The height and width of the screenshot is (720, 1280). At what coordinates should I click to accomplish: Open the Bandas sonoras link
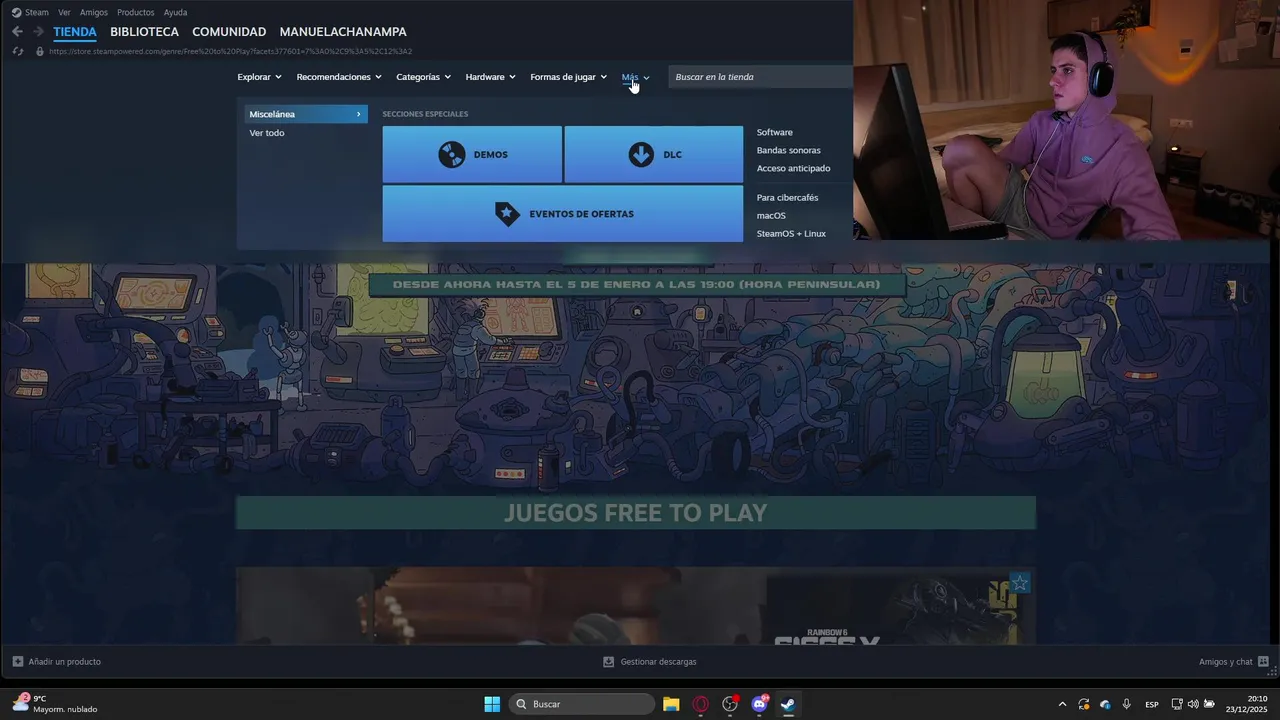click(x=789, y=150)
